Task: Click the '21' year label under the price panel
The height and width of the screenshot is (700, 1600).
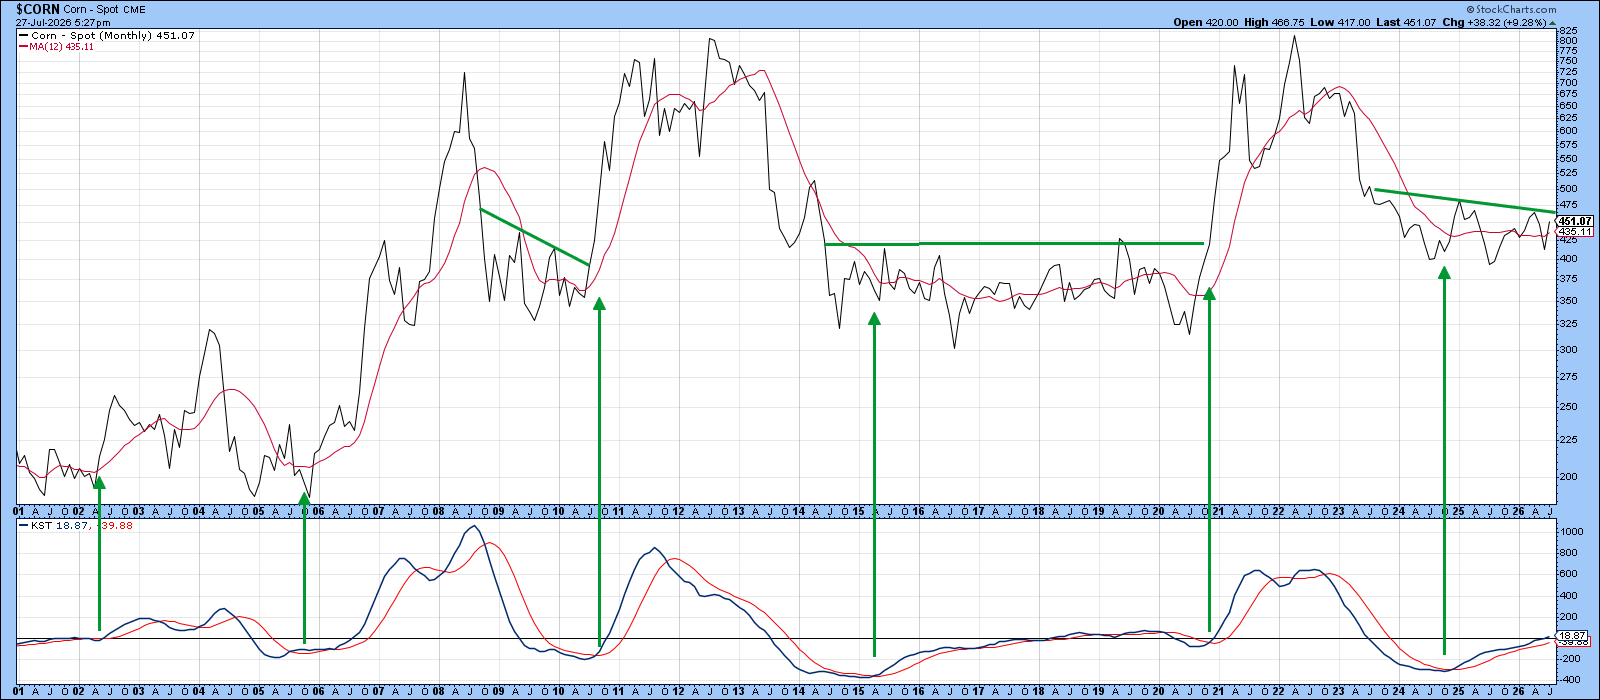Action: point(1219,511)
